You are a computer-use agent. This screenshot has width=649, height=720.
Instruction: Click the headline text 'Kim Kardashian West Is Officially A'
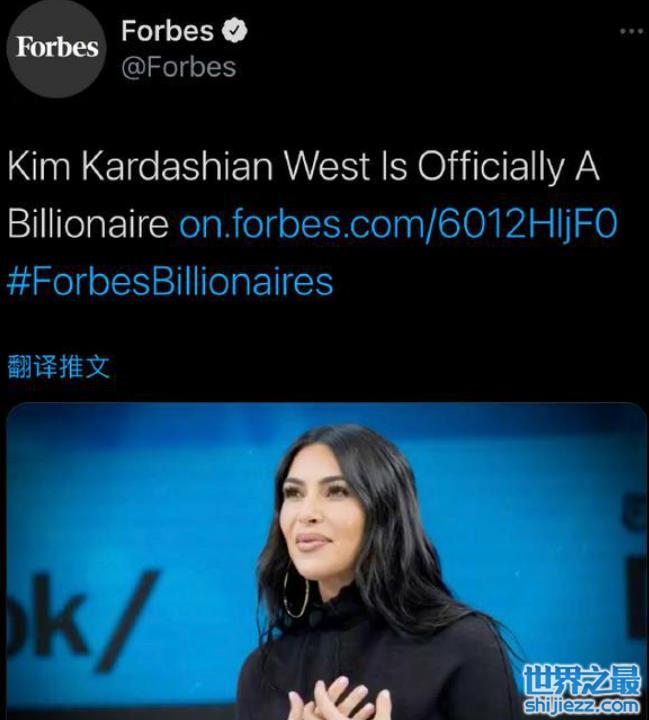click(304, 166)
